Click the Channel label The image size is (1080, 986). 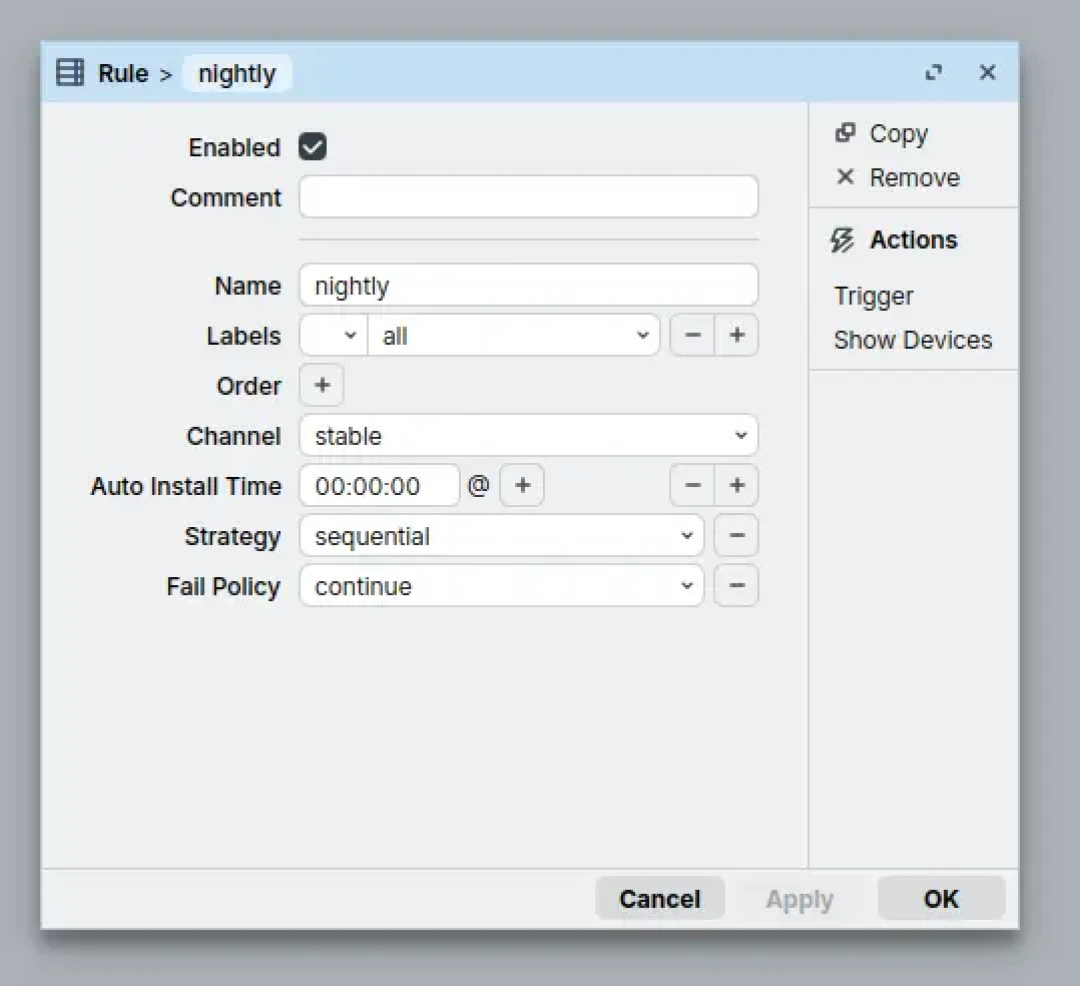[233, 436]
